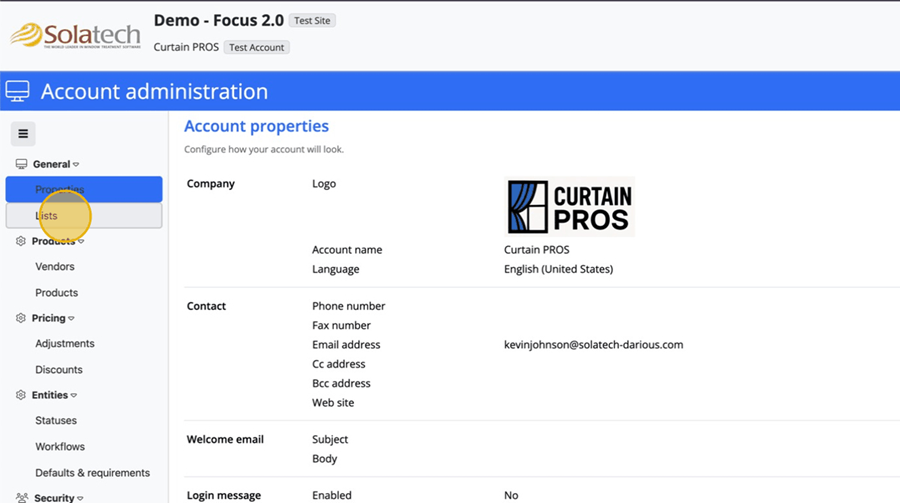Click the Pricing section gear icon
Image resolution: width=900 pixels, height=503 pixels.
coord(21,318)
